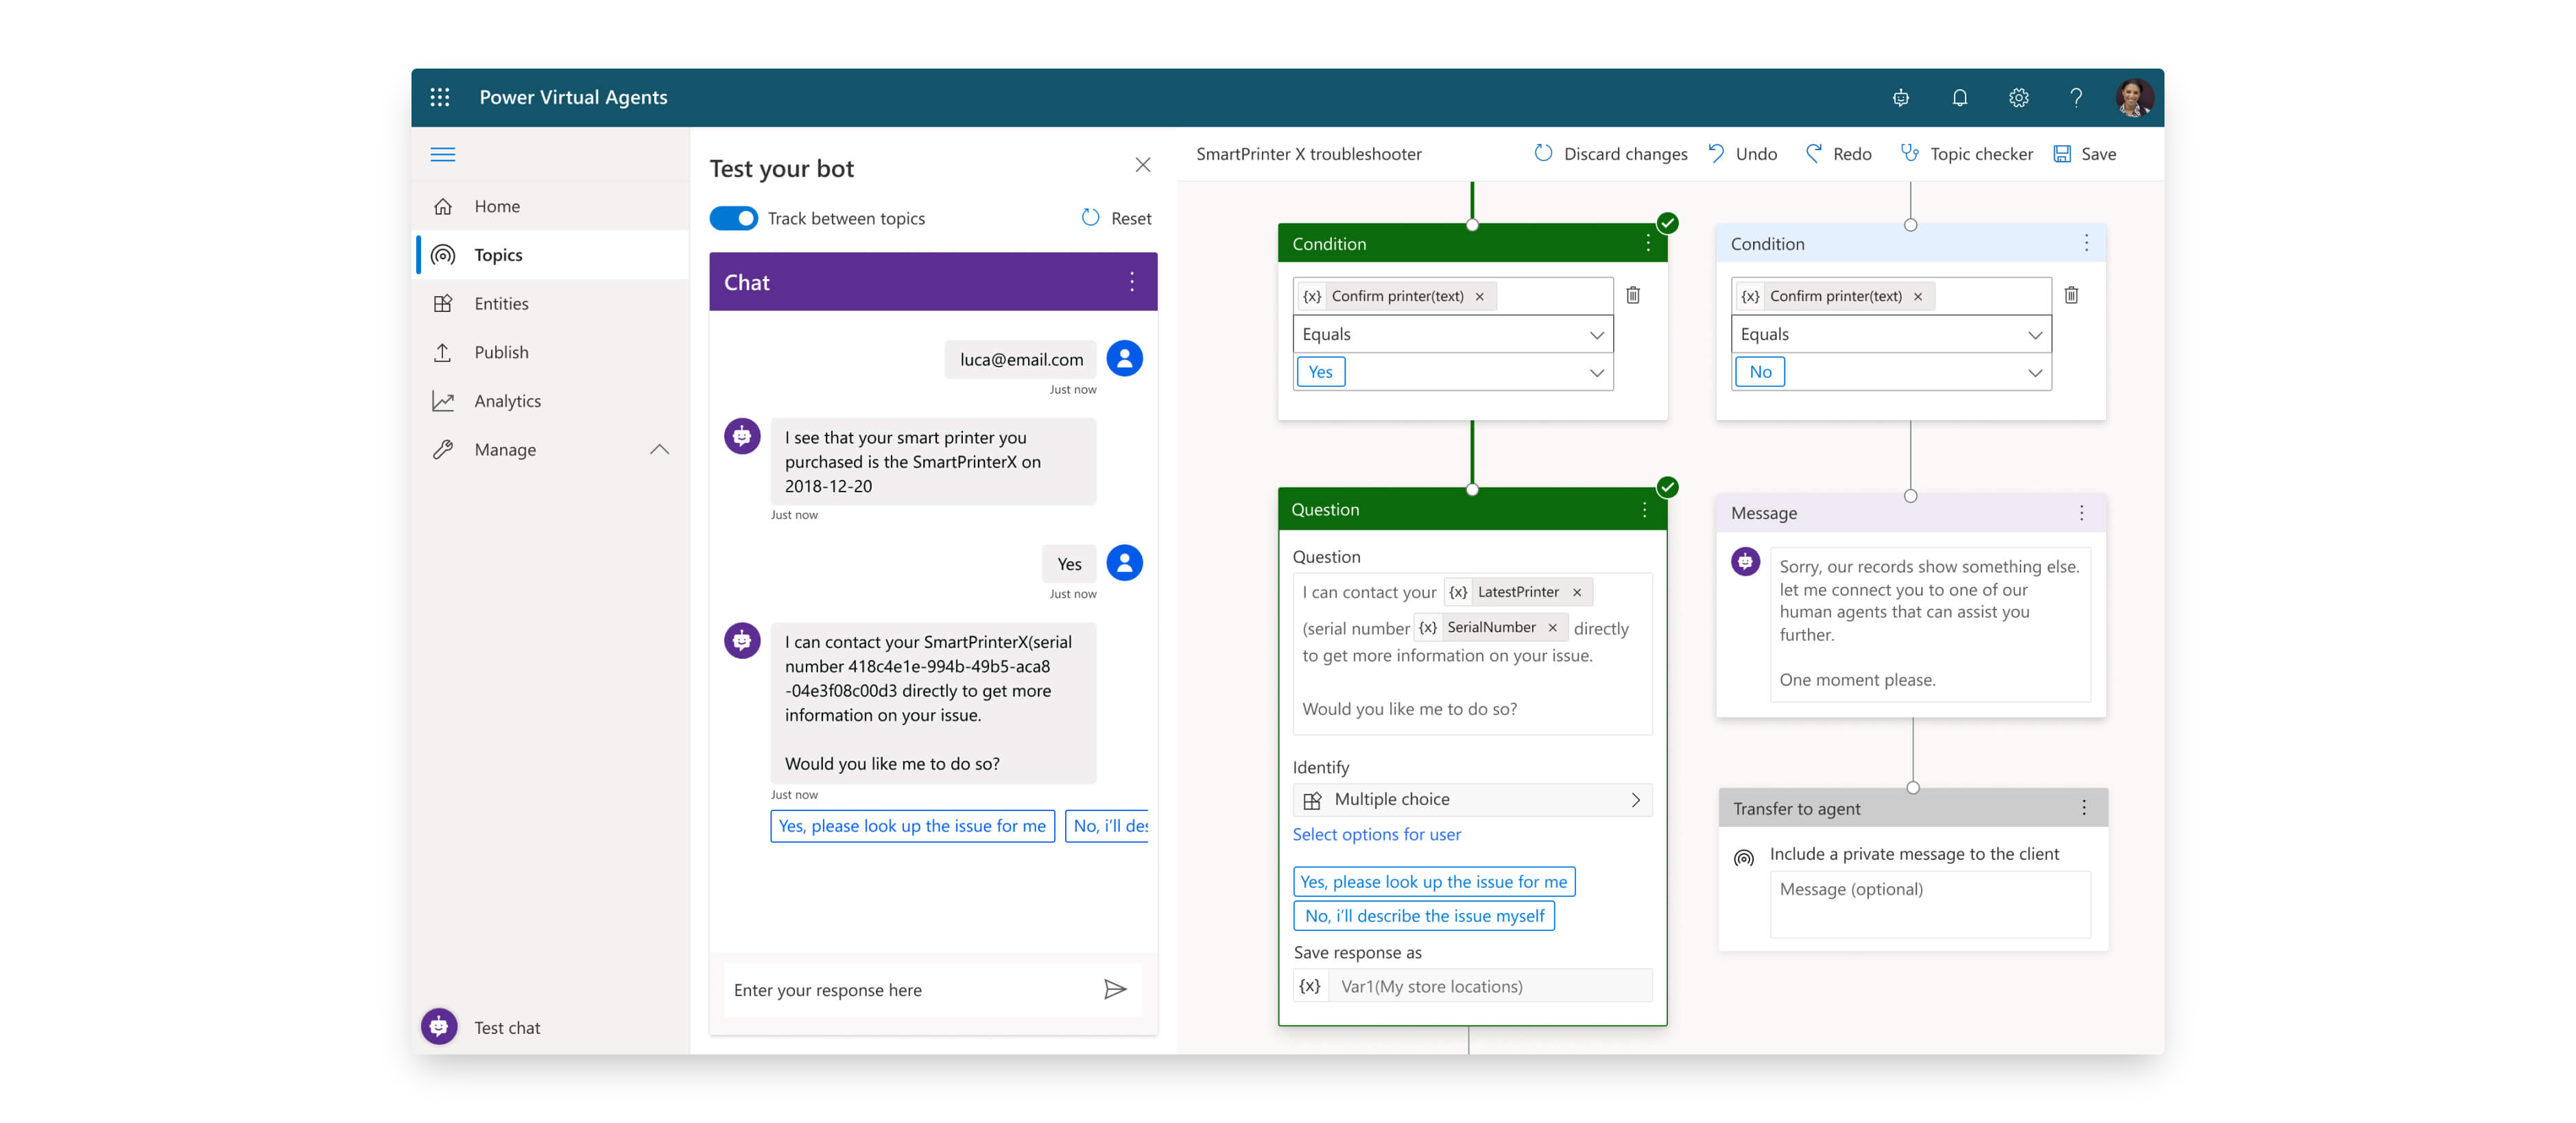Image resolution: width=2576 pixels, height=1123 pixels.
Task: Collapse the Manage section chevron
Action: (x=659, y=450)
